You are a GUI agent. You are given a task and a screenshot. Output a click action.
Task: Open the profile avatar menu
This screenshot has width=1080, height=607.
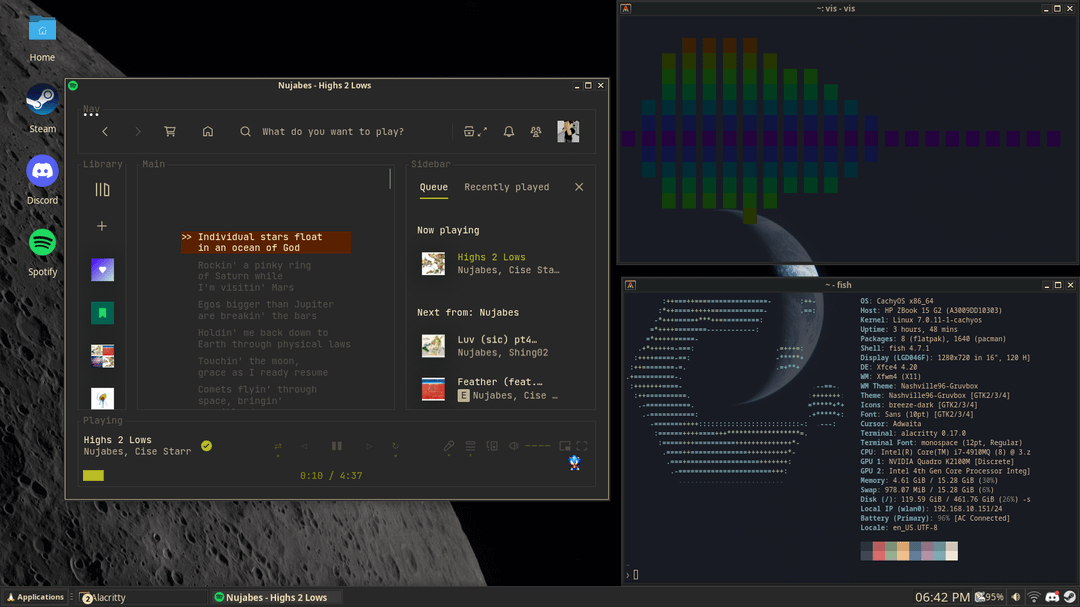(x=568, y=132)
